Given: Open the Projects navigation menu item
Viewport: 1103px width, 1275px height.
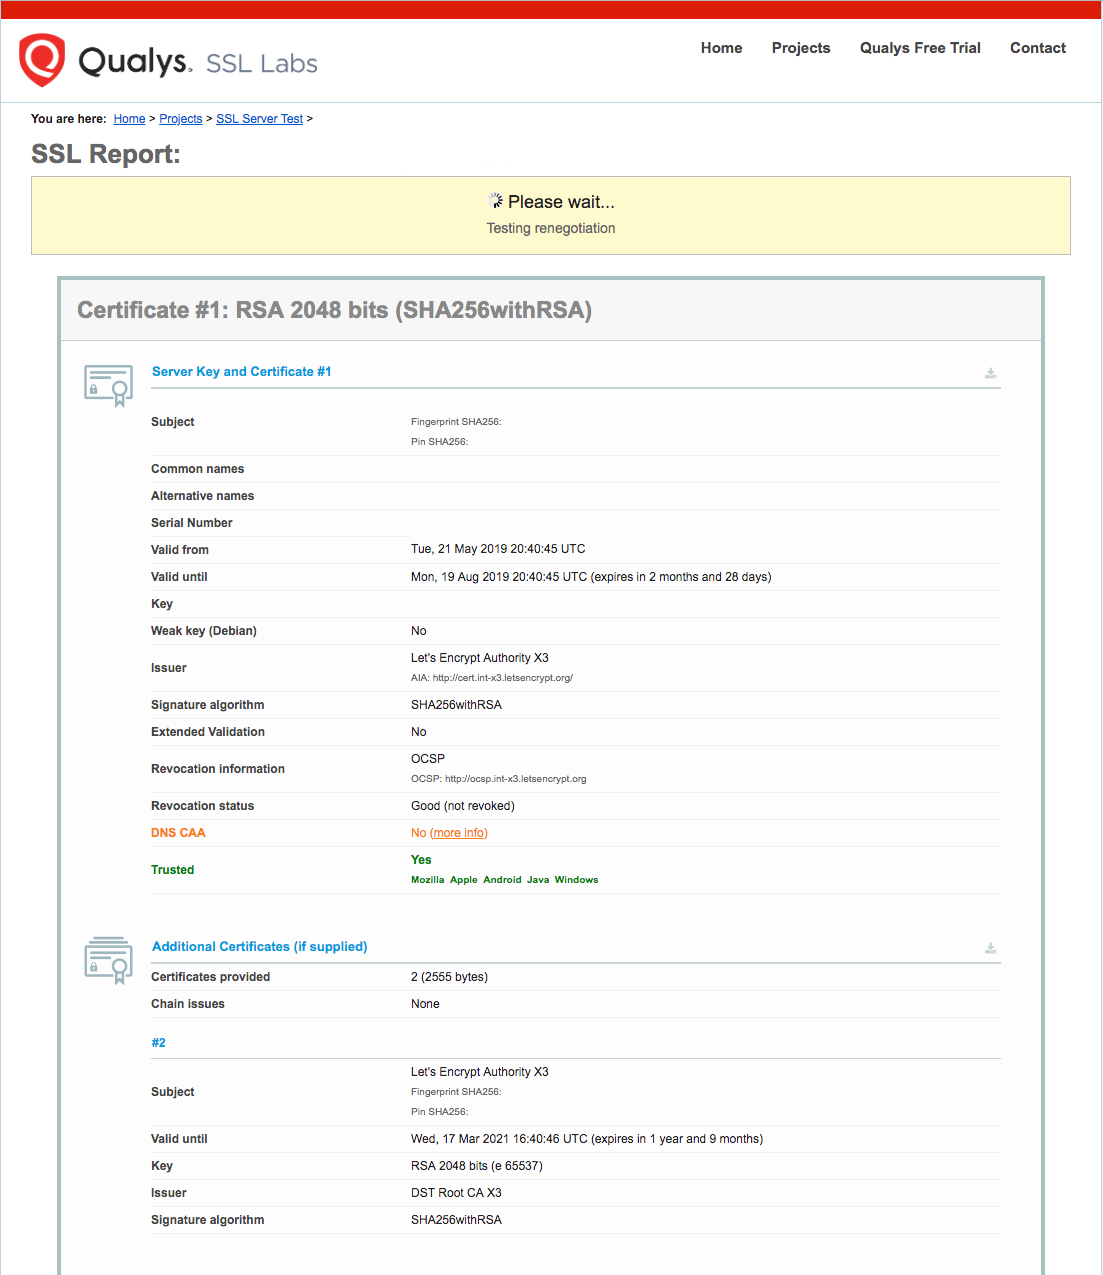Looking at the screenshot, I should coord(800,47).
